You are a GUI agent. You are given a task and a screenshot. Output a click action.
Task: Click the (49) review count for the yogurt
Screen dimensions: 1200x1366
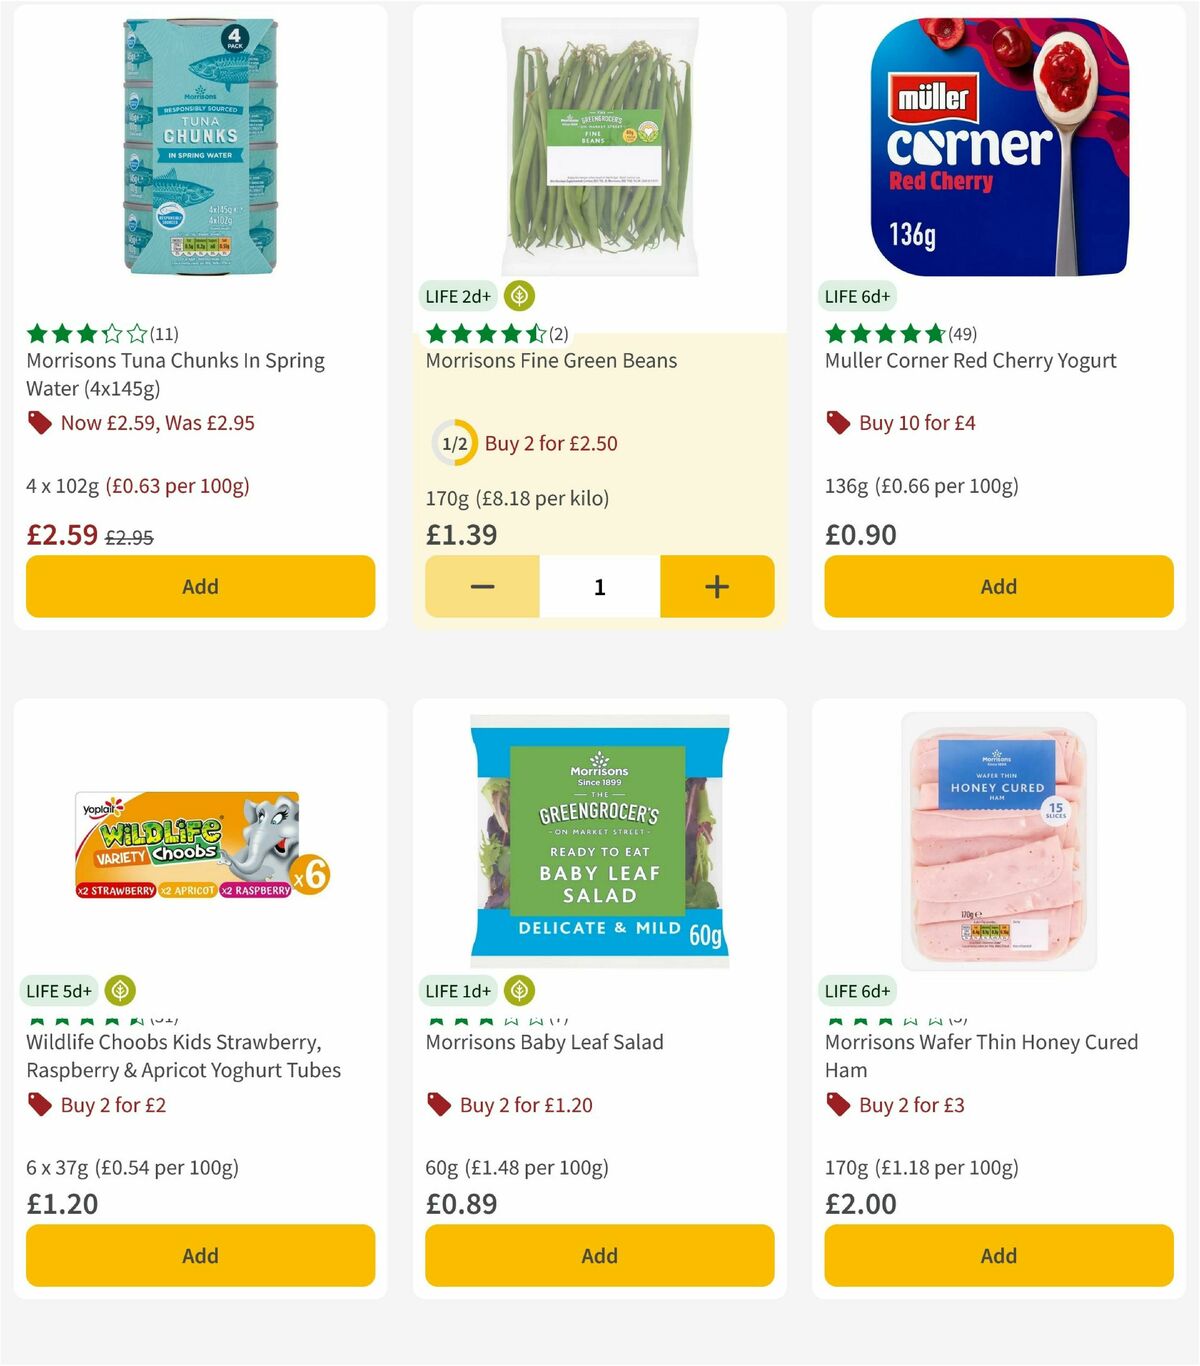(962, 334)
